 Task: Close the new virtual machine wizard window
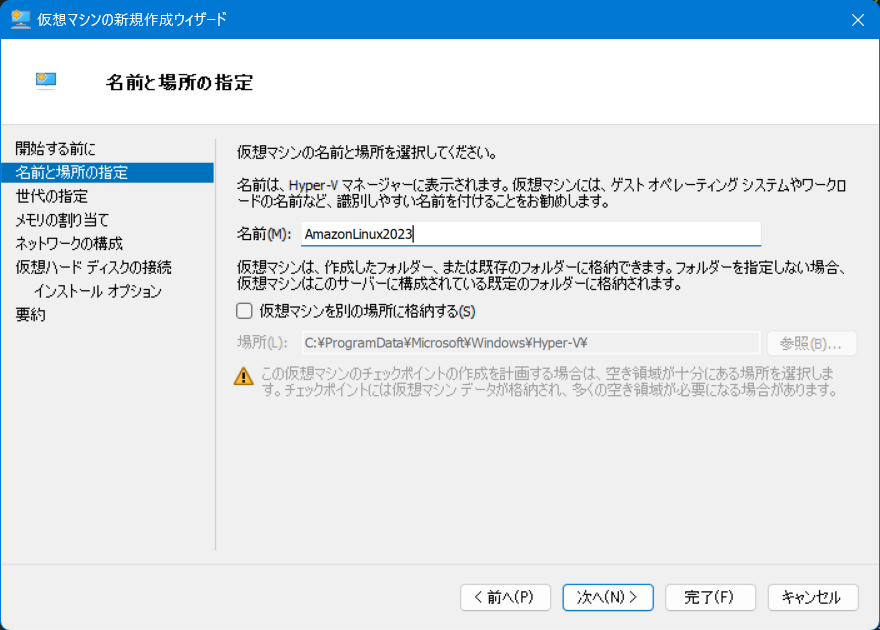coord(857,20)
